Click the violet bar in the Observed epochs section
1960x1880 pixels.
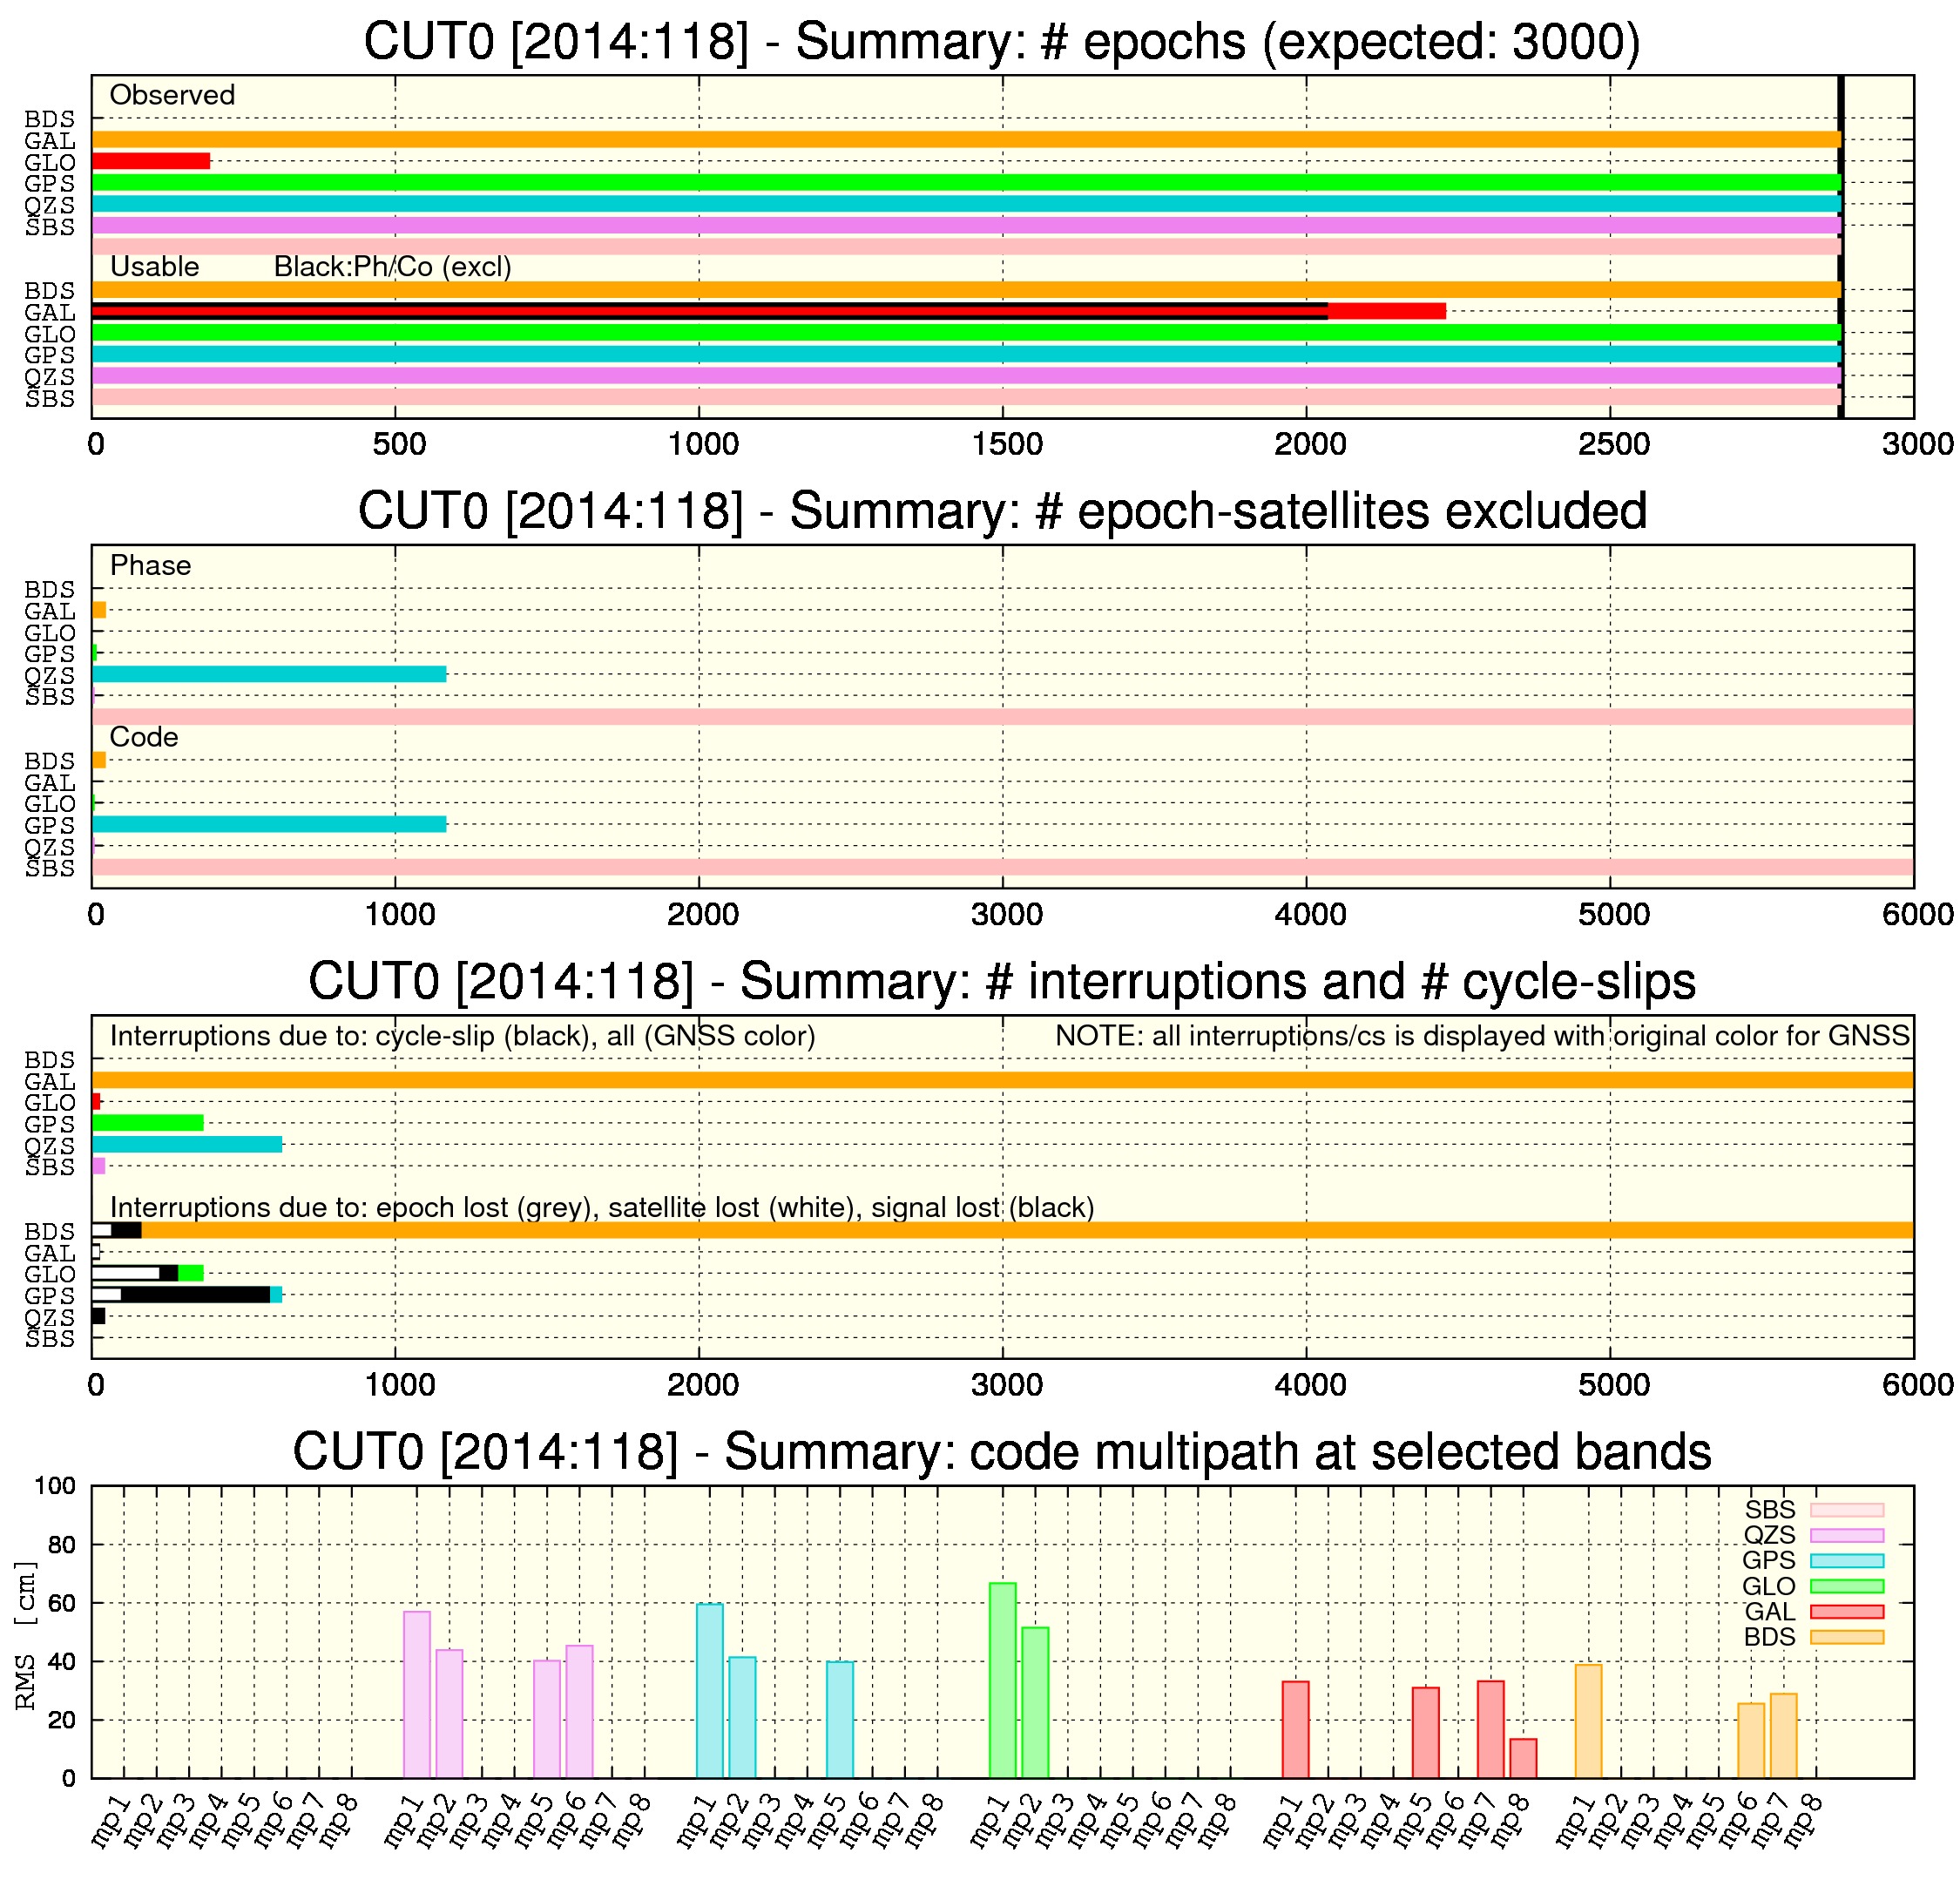coord(967,225)
